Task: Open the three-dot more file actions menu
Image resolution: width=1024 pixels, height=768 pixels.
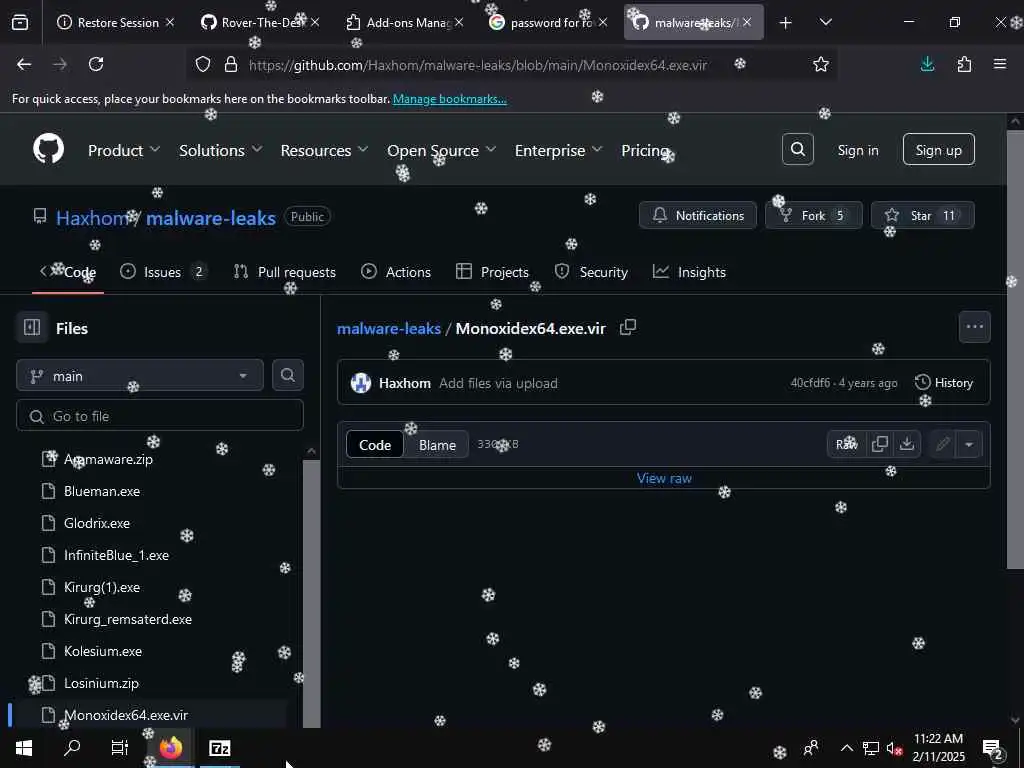Action: 974,327
